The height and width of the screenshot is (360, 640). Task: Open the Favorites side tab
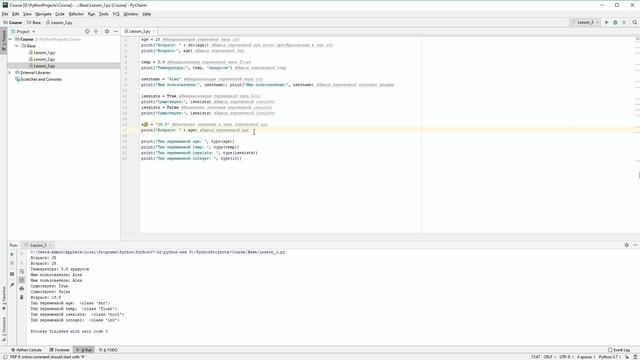pyautogui.click(x=4, y=298)
